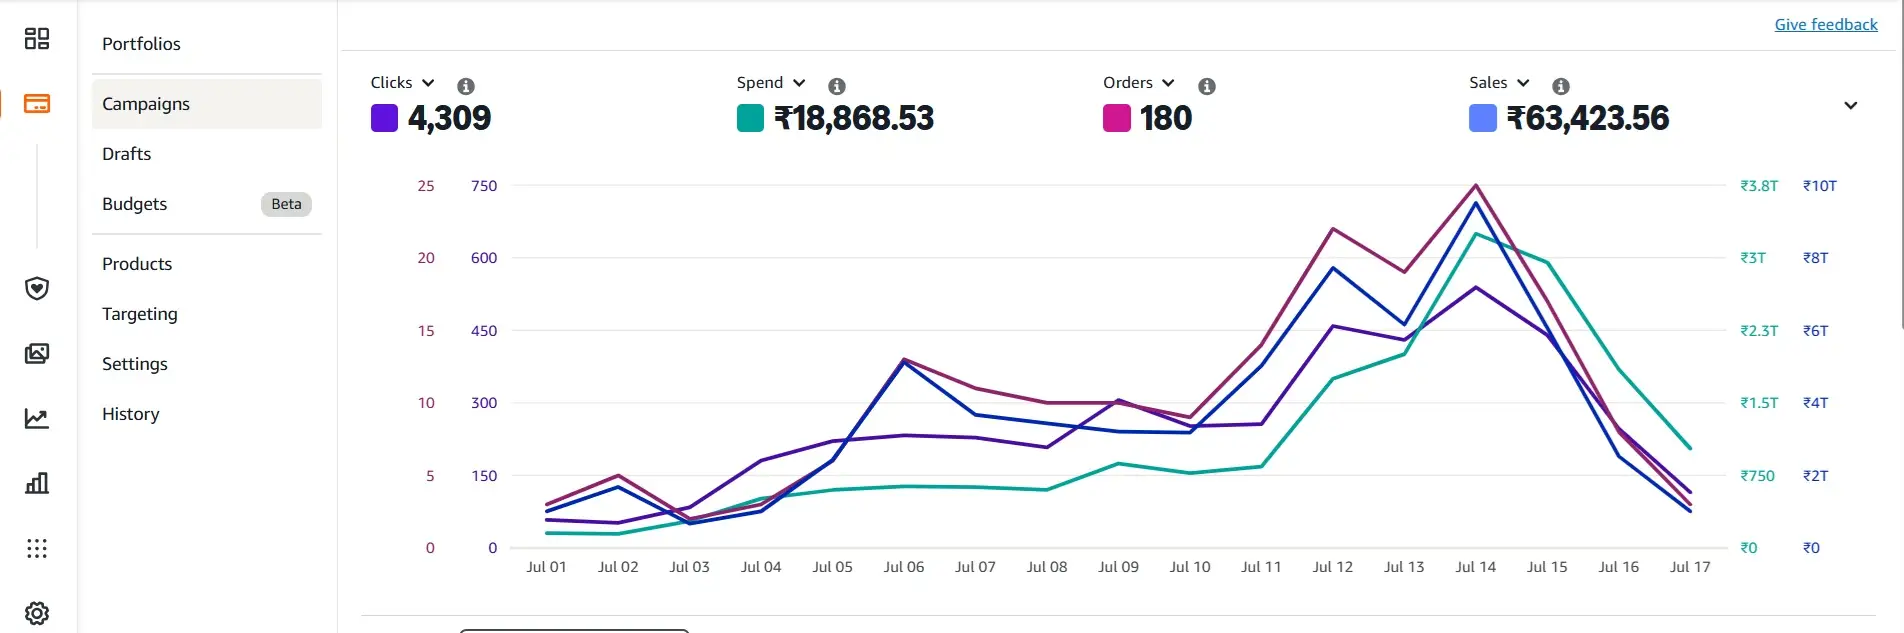Click the teal Spend color swatch
Screen dimensions: 1904x633
tap(750, 118)
